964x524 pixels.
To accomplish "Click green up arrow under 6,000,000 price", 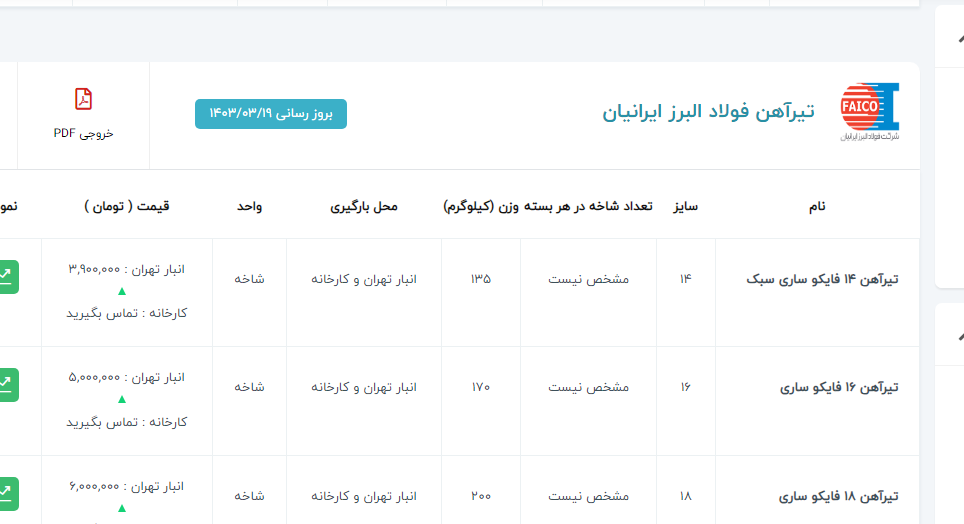I will pos(122,508).
